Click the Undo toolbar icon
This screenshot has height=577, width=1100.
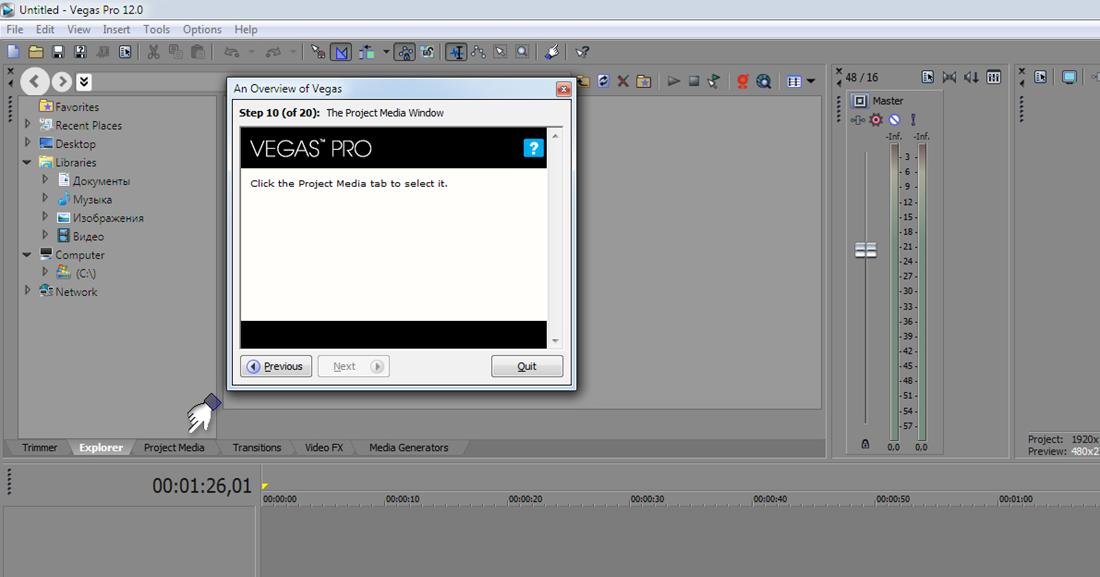coord(231,52)
